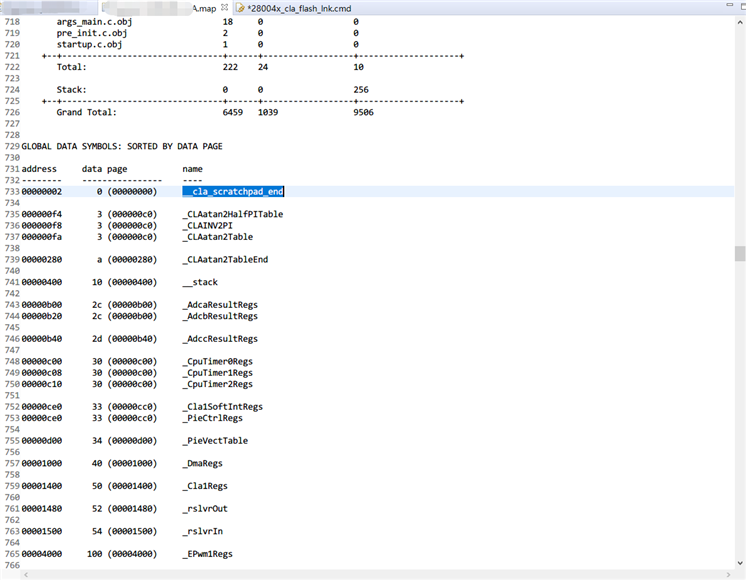
Task: Click line number 741 in the gutter
Action: pyautogui.click(x=12, y=282)
